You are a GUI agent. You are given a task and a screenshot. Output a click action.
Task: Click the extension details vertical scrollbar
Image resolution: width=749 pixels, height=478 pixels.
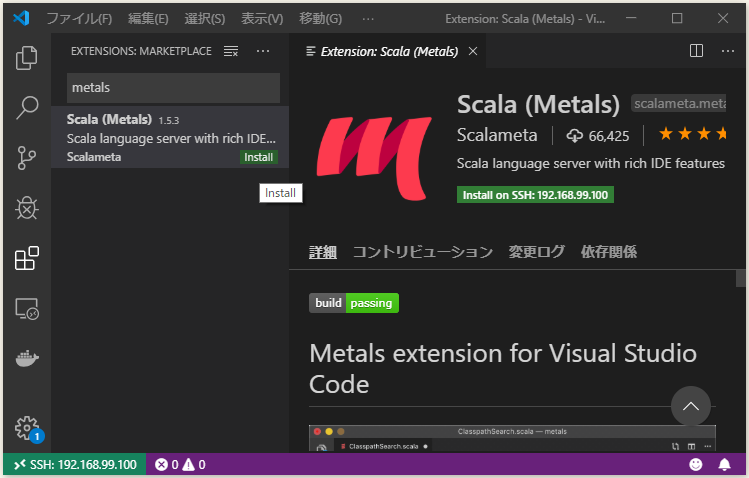(x=741, y=278)
